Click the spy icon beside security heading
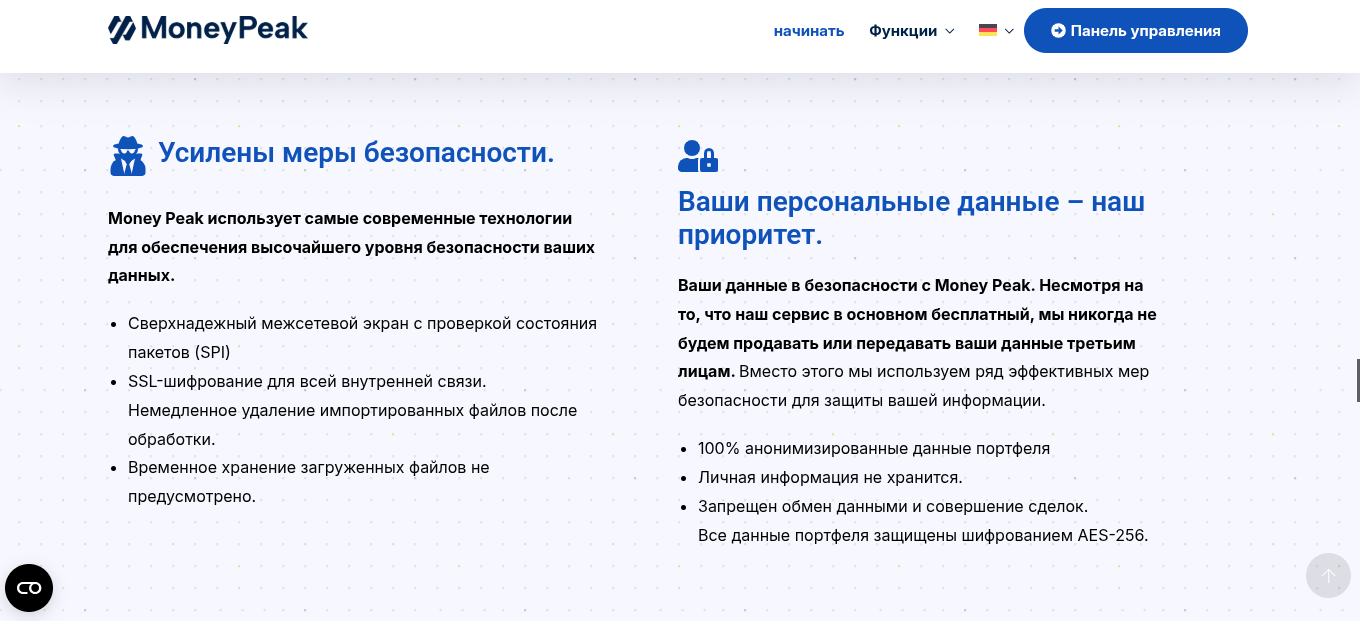The image size is (1360, 621). (x=128, y=156)
